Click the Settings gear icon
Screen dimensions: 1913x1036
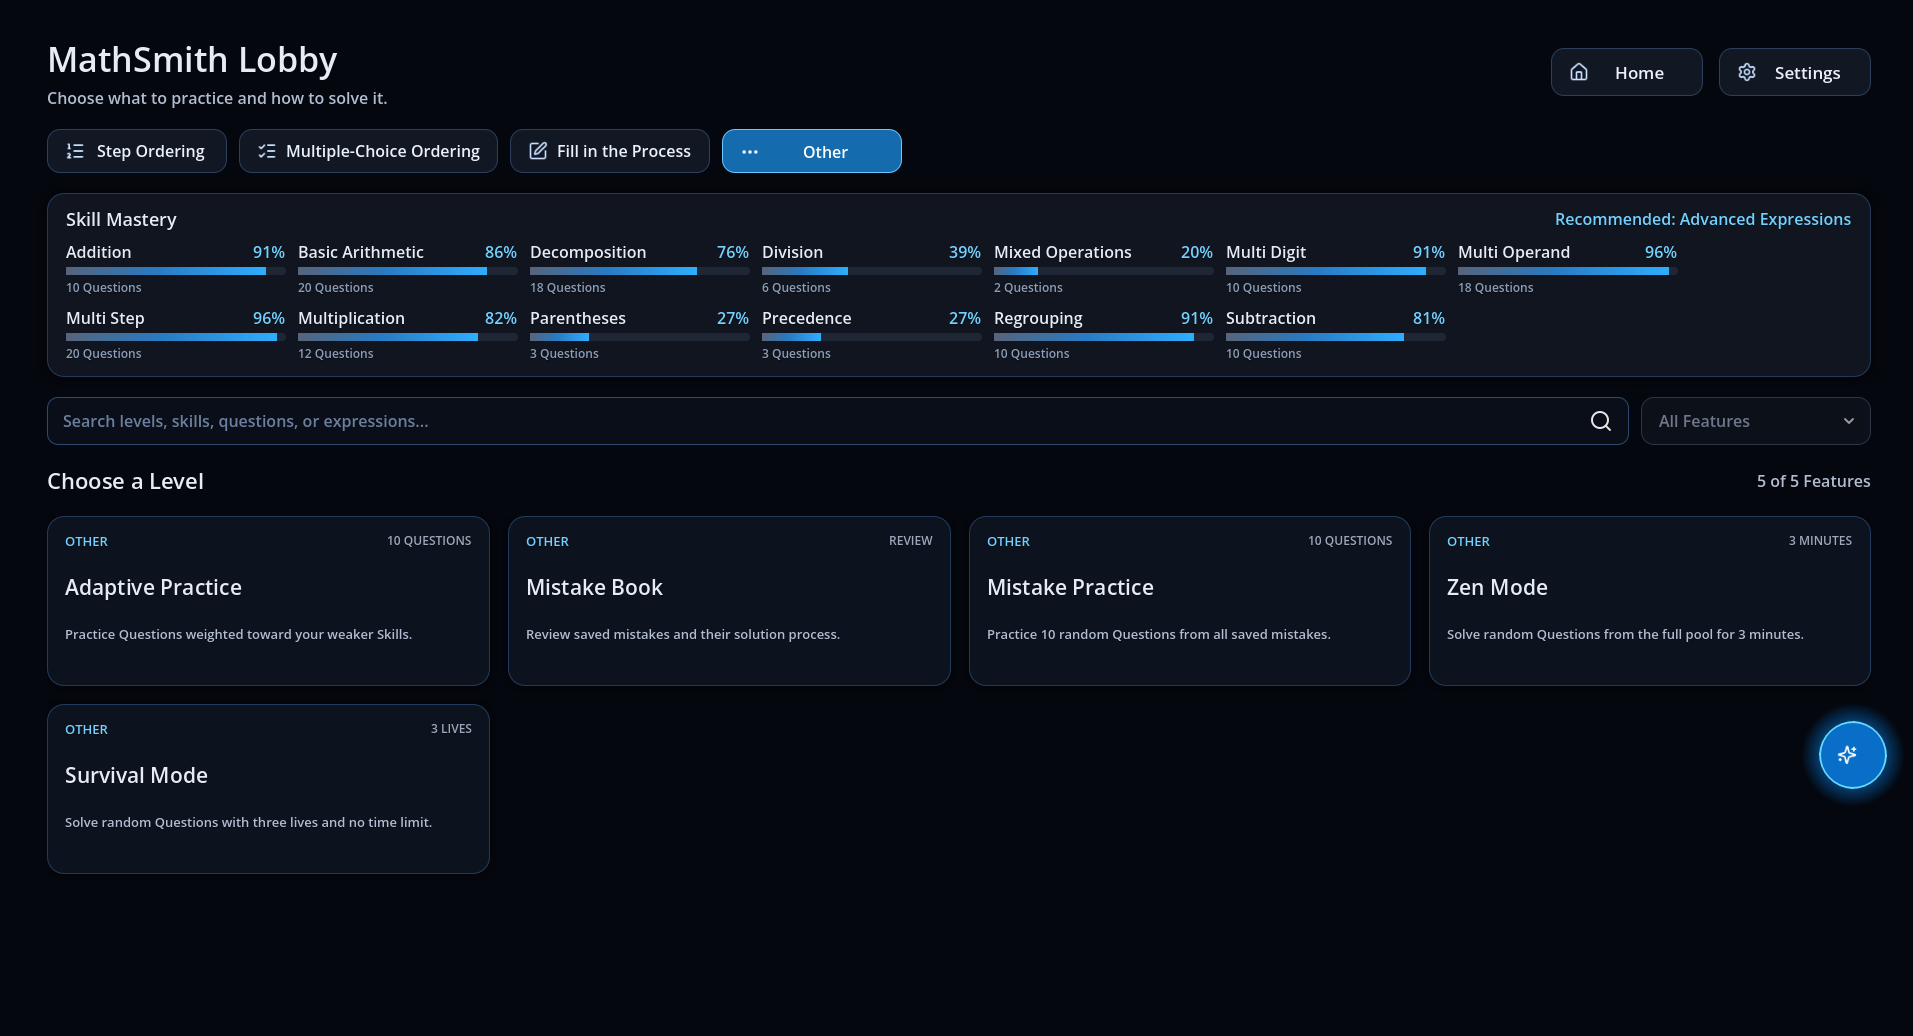click(1747, 72)
